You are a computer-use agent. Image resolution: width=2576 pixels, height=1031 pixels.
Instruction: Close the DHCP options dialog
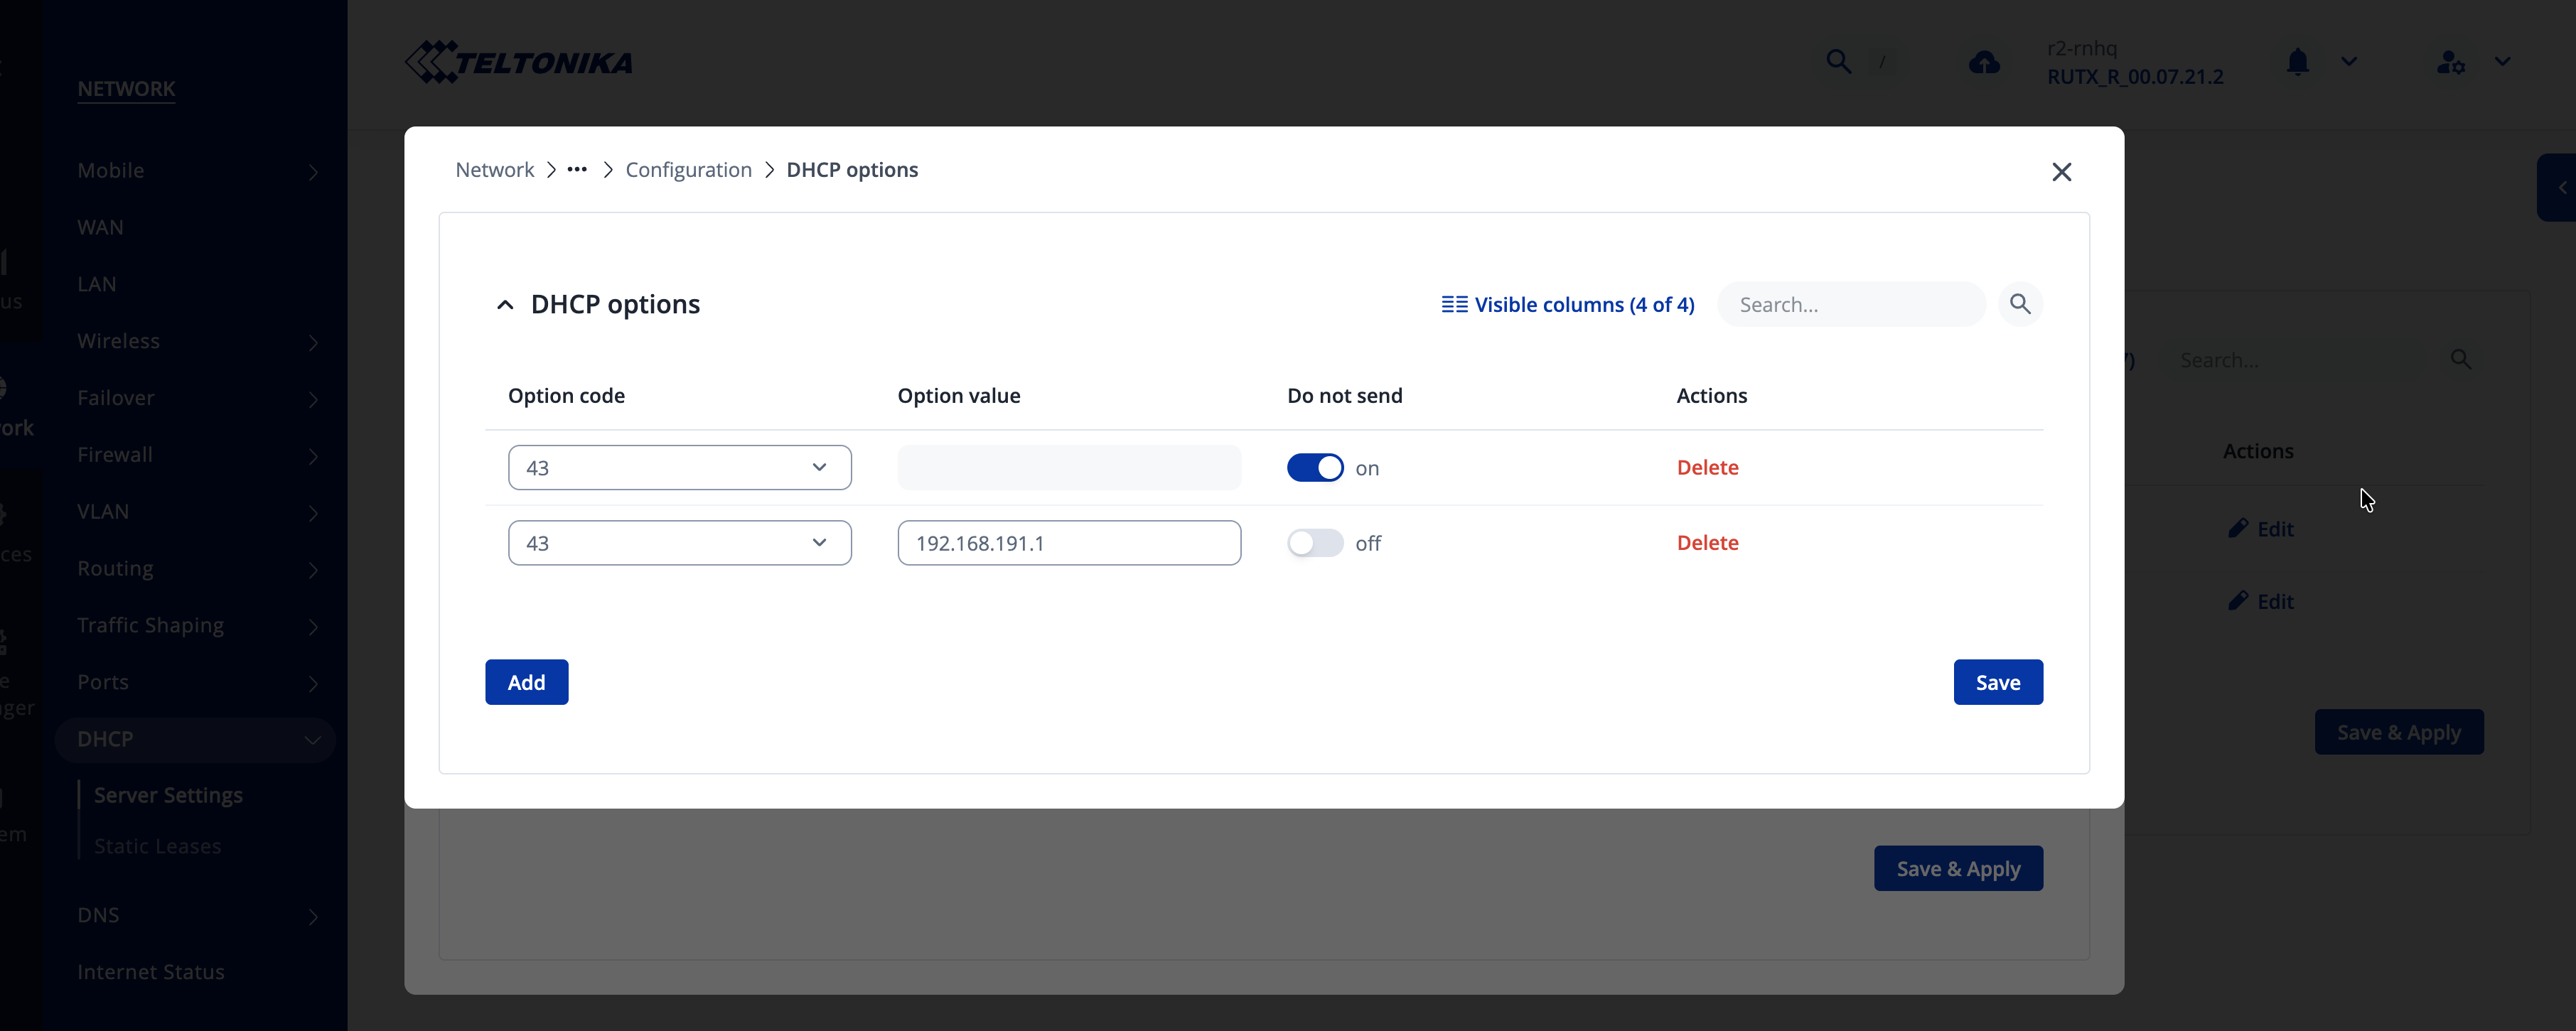click(x=2061, y=172)
